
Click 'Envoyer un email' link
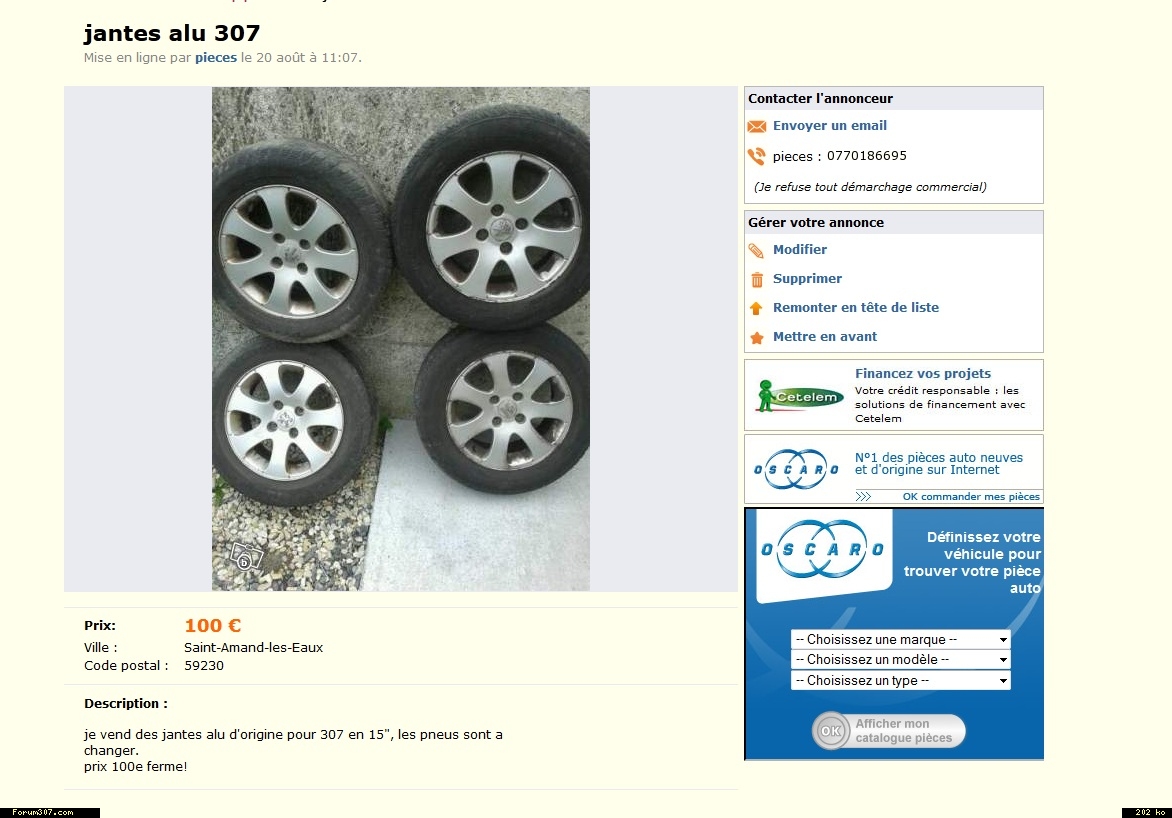pyautogui.click(x=830, y=126)
